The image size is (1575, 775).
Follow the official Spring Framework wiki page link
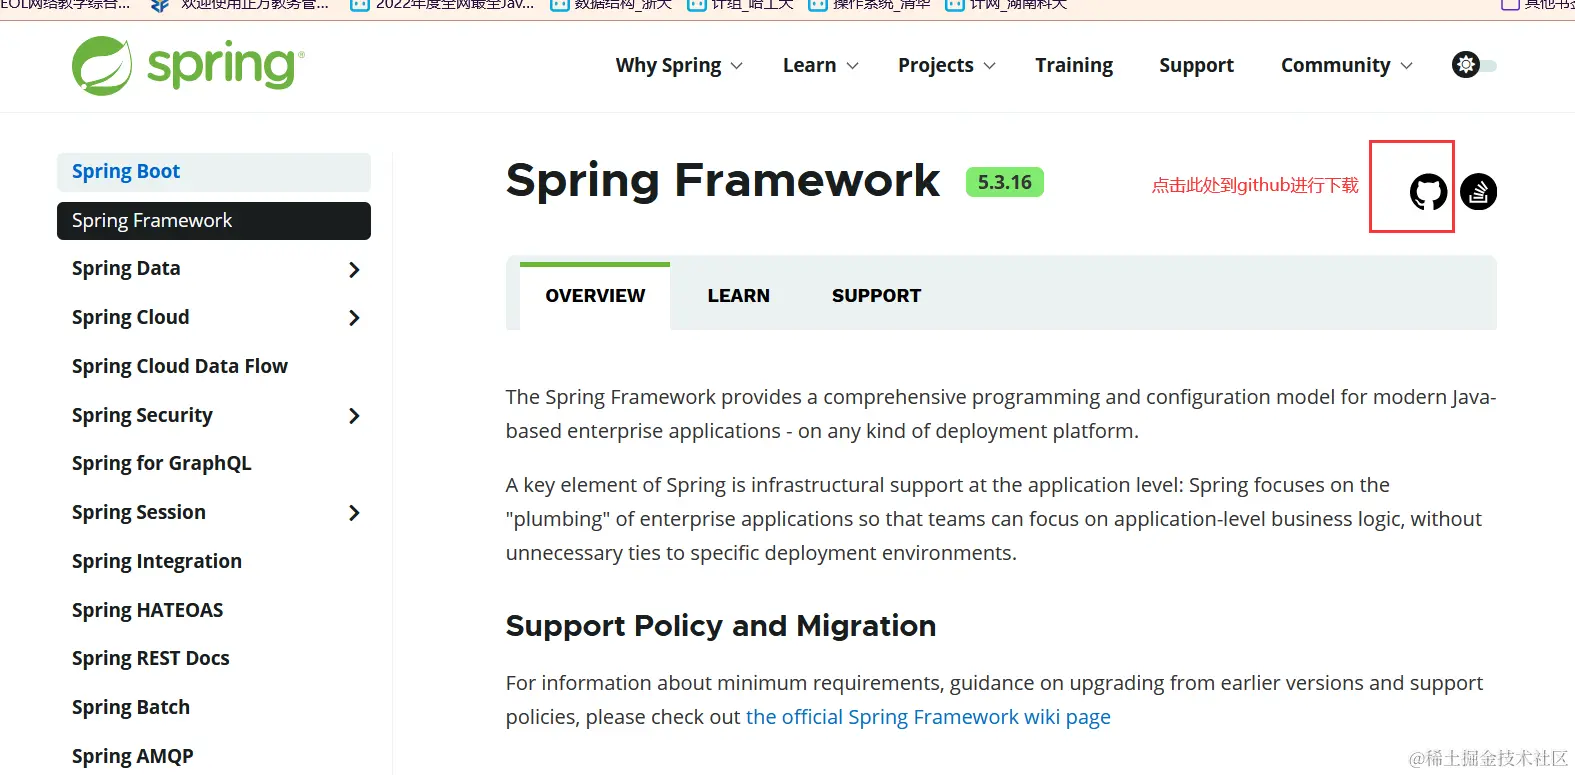(928, 717)
